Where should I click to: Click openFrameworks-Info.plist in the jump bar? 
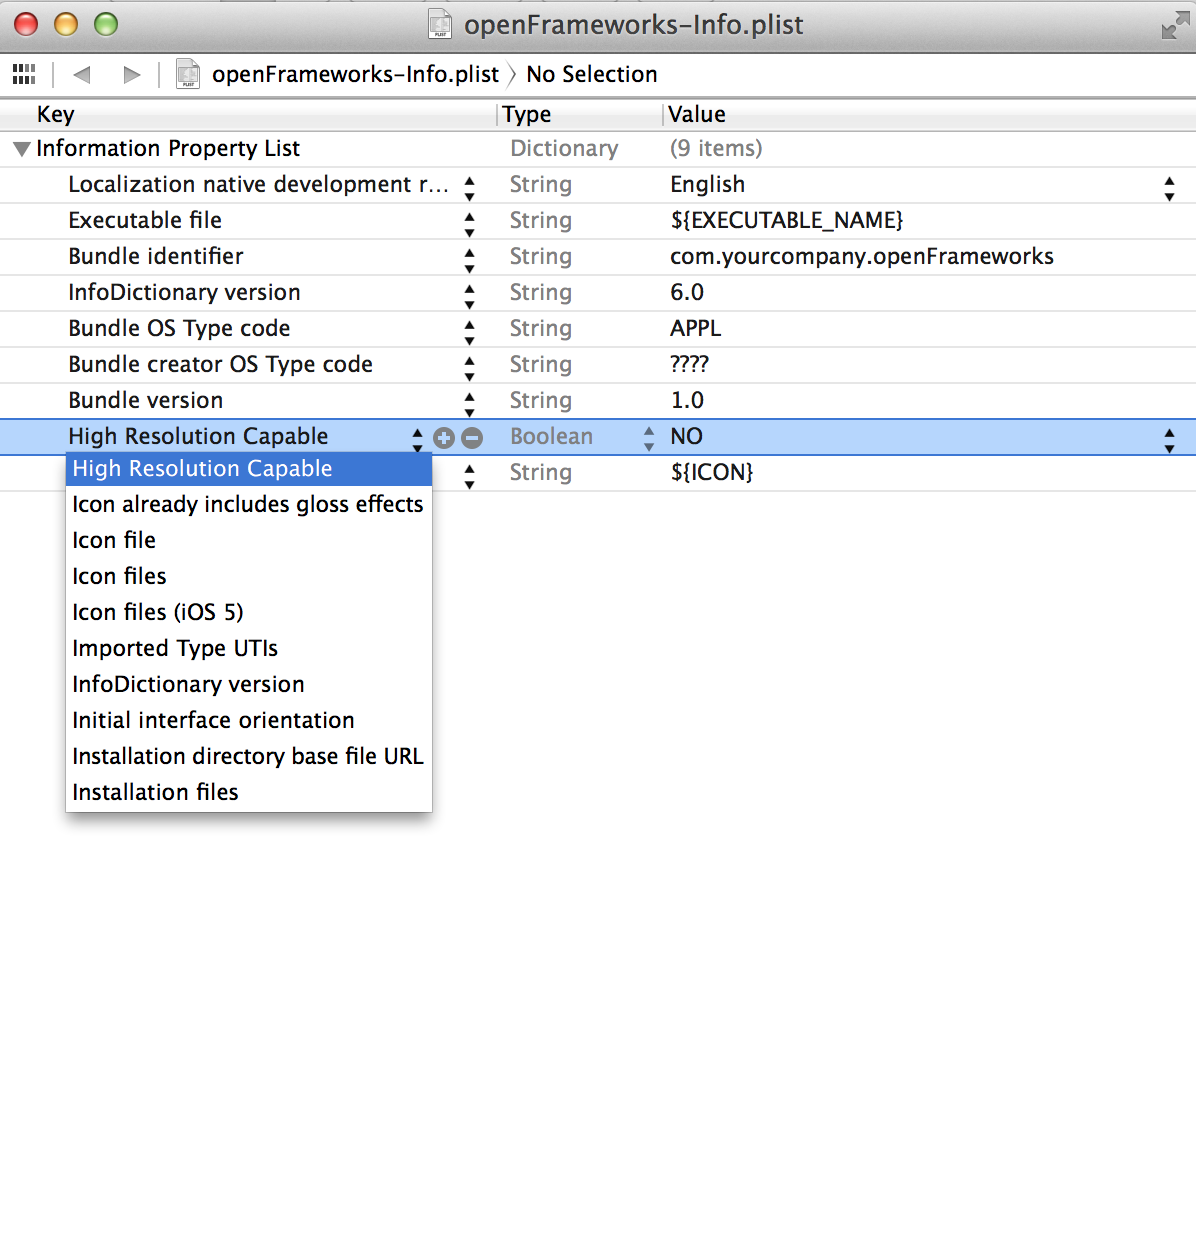click(x=355, y=74)
